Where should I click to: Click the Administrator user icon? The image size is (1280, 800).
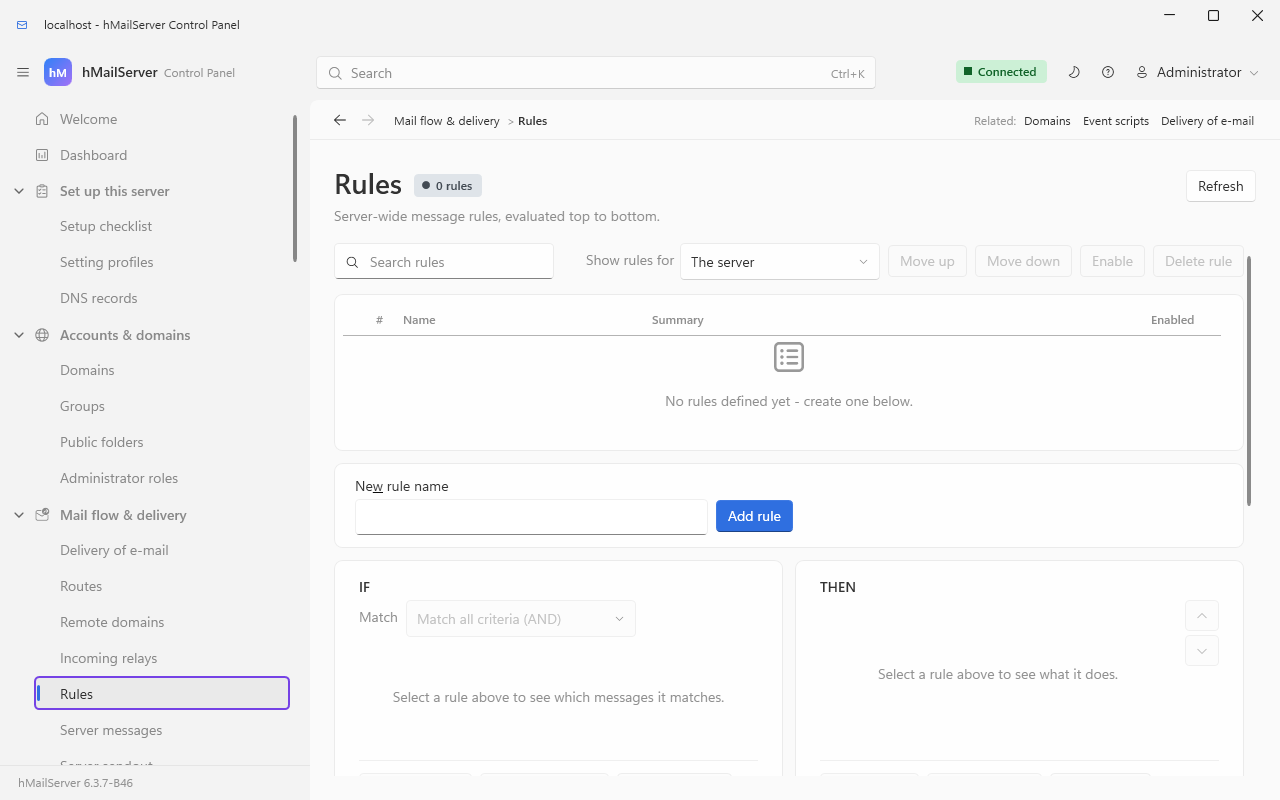(x=1142, y=72)
